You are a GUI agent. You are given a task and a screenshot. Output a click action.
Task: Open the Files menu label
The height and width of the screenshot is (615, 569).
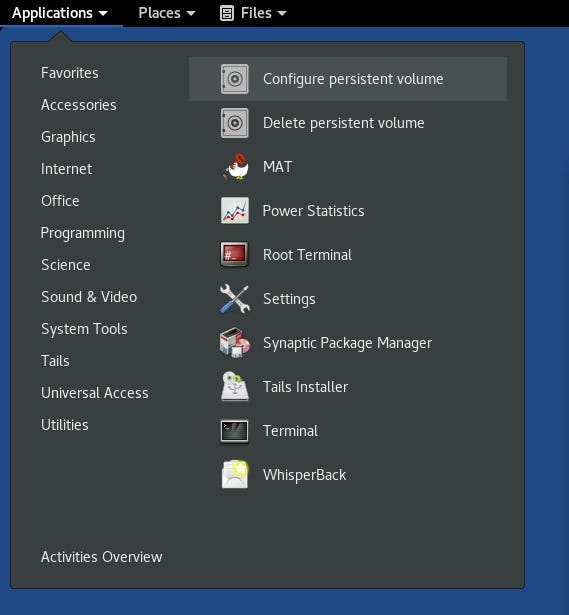pos(256,13)
